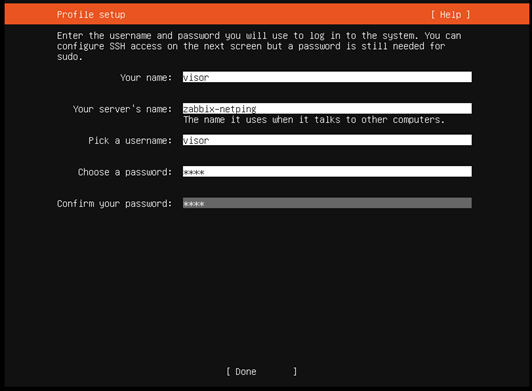Click the 'Your server's name:' label
532x391 pixels.
(122, 109)
